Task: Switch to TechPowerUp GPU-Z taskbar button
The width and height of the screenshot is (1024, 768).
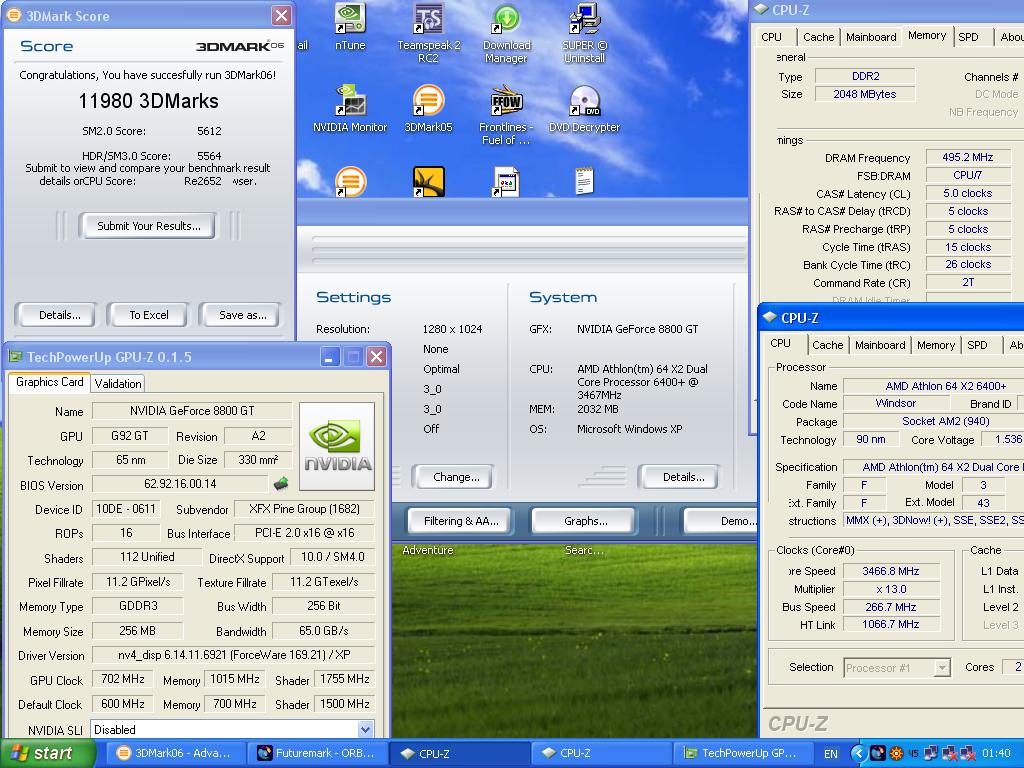Action: tap(743, 753)
